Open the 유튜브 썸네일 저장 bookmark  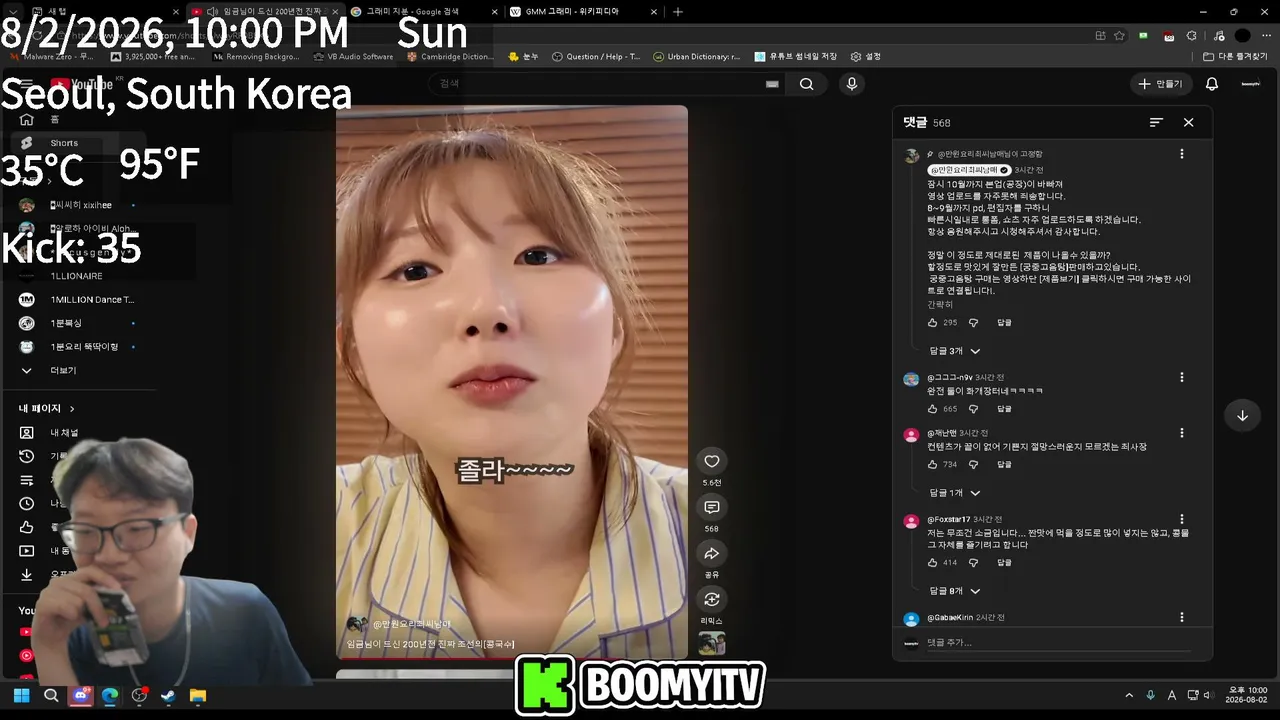click(796, 57)
